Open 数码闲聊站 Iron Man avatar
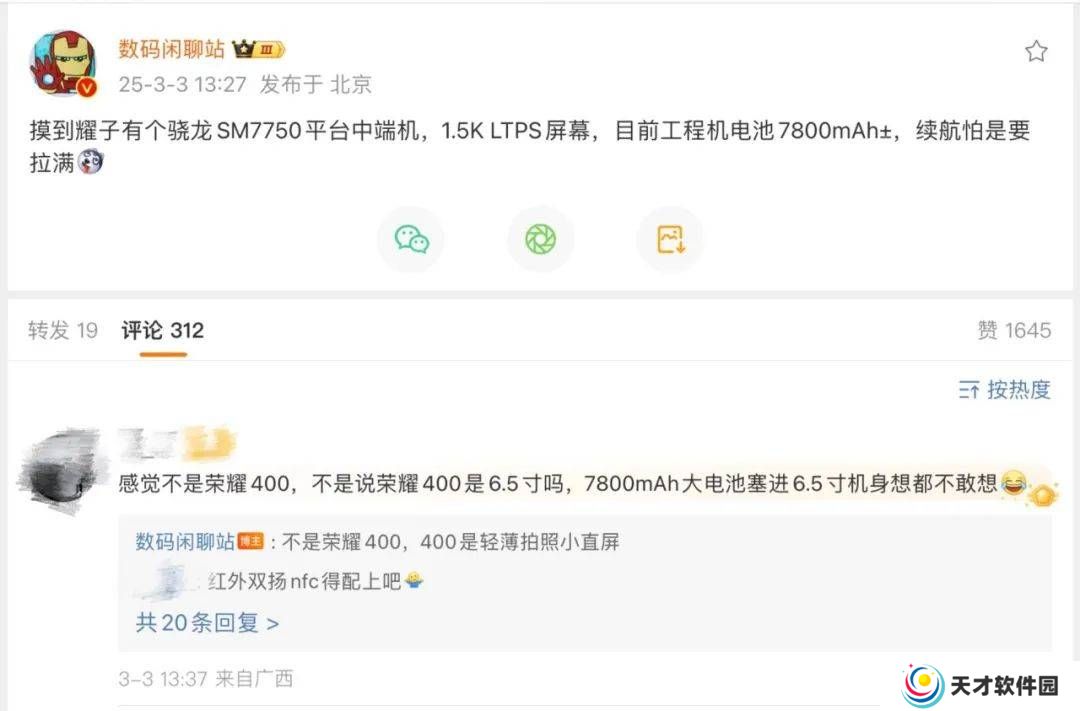The width and height of the screenshot is (1080, 711). pyautogui.click(x=63, y=63)
